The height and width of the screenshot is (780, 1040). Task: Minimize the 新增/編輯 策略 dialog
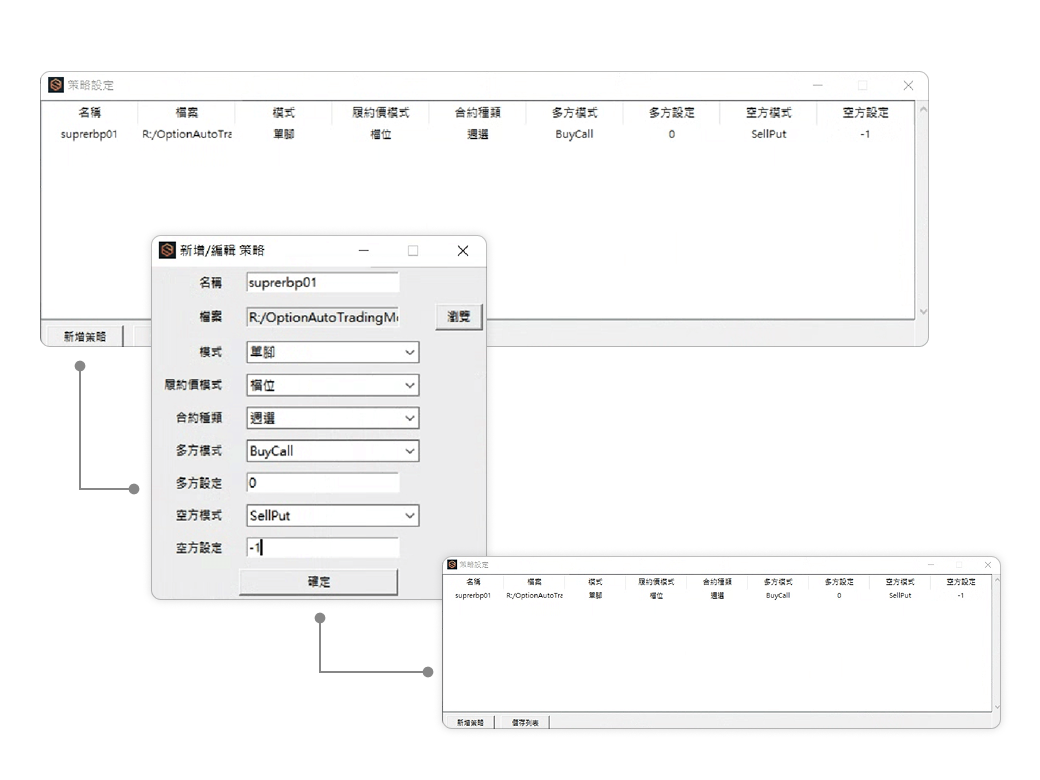click(364, 251)
